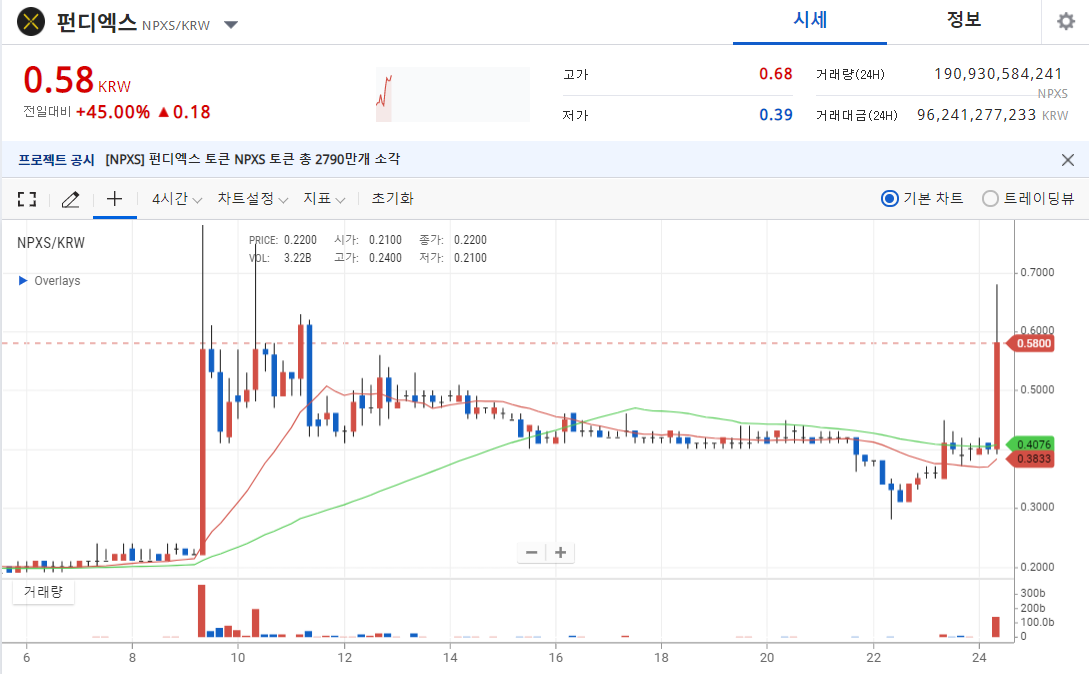
Task: Click the mini price sparkline thumbnail
Action: click(453, 94)
